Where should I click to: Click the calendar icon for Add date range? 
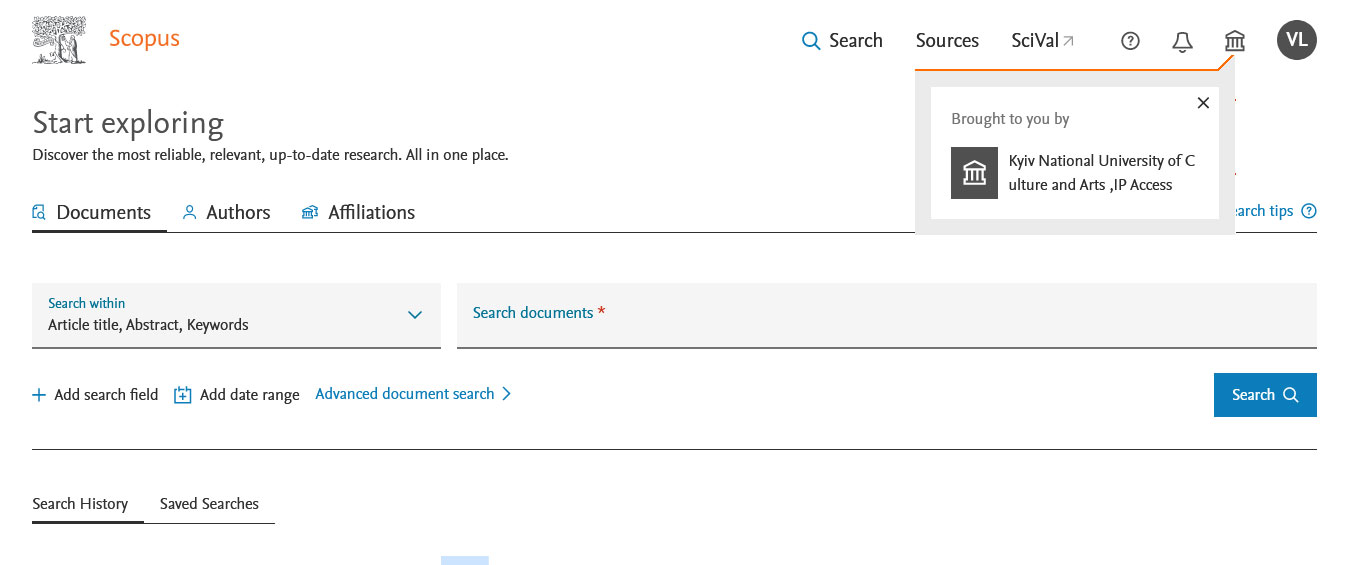(183, 395)
